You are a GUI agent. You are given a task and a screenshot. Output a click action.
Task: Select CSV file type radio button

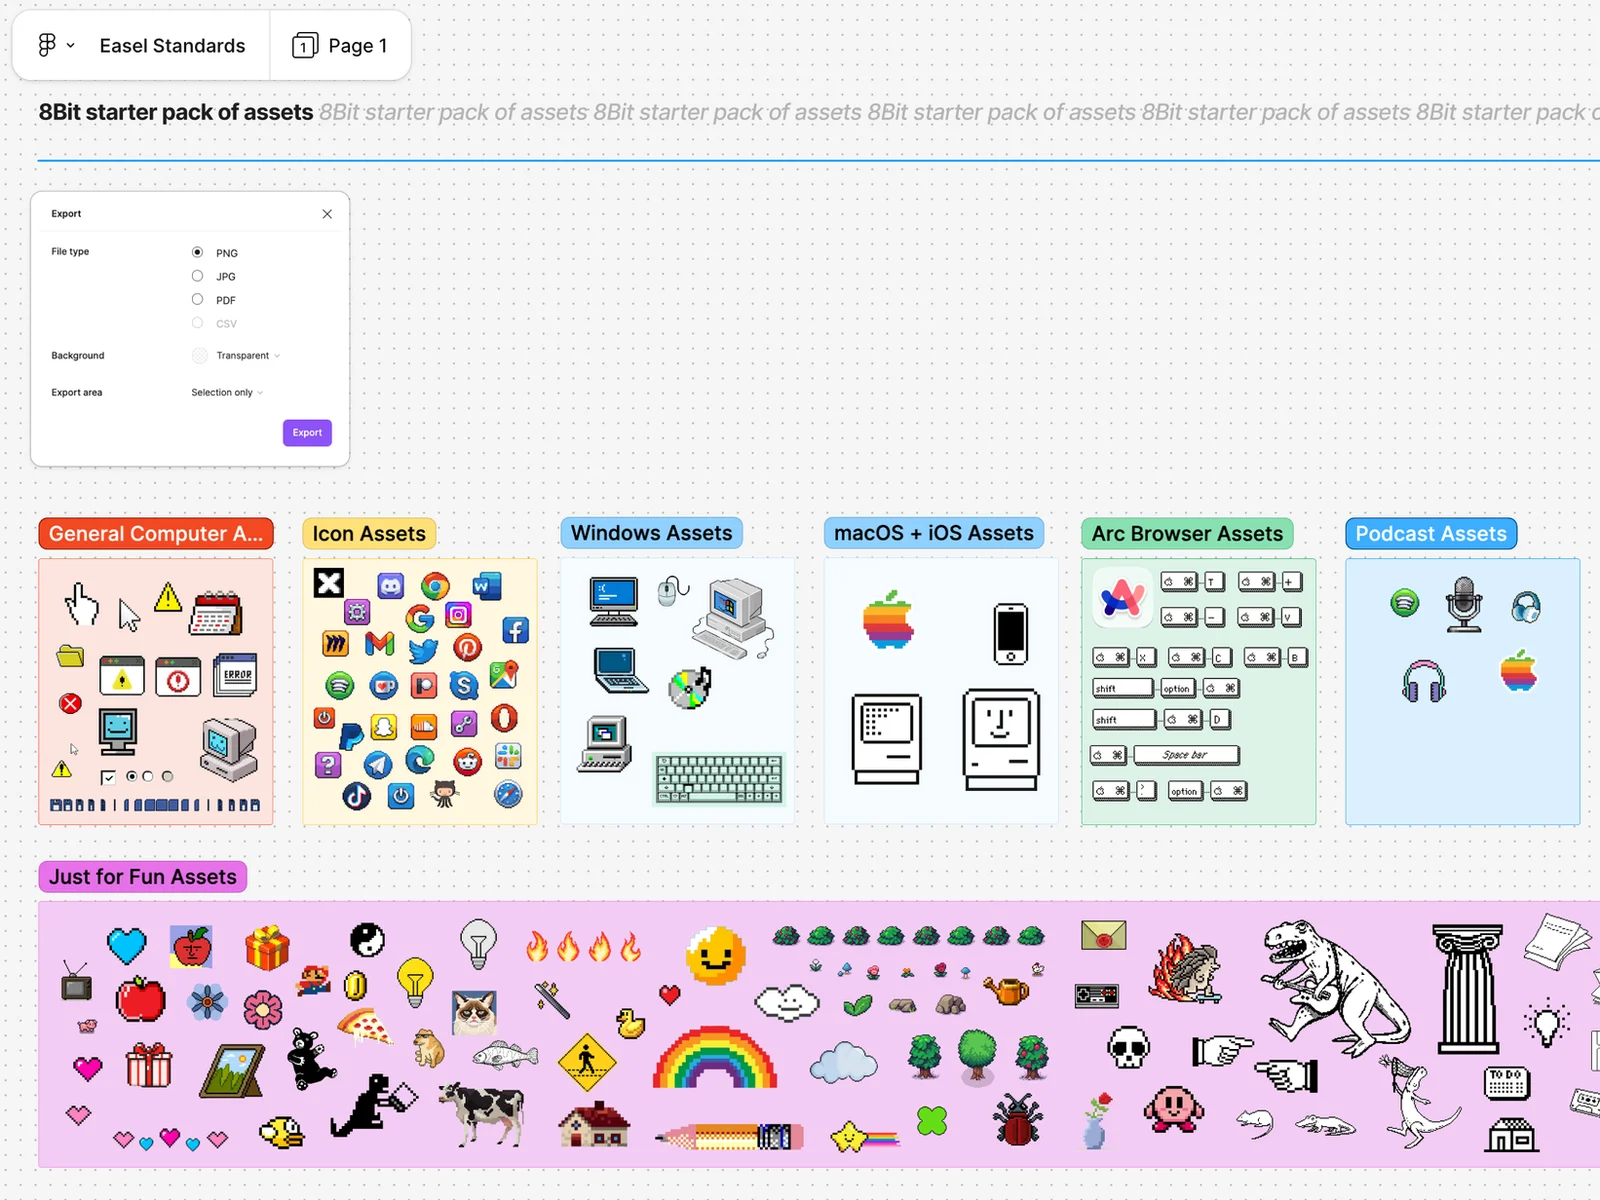pos(197,323)
